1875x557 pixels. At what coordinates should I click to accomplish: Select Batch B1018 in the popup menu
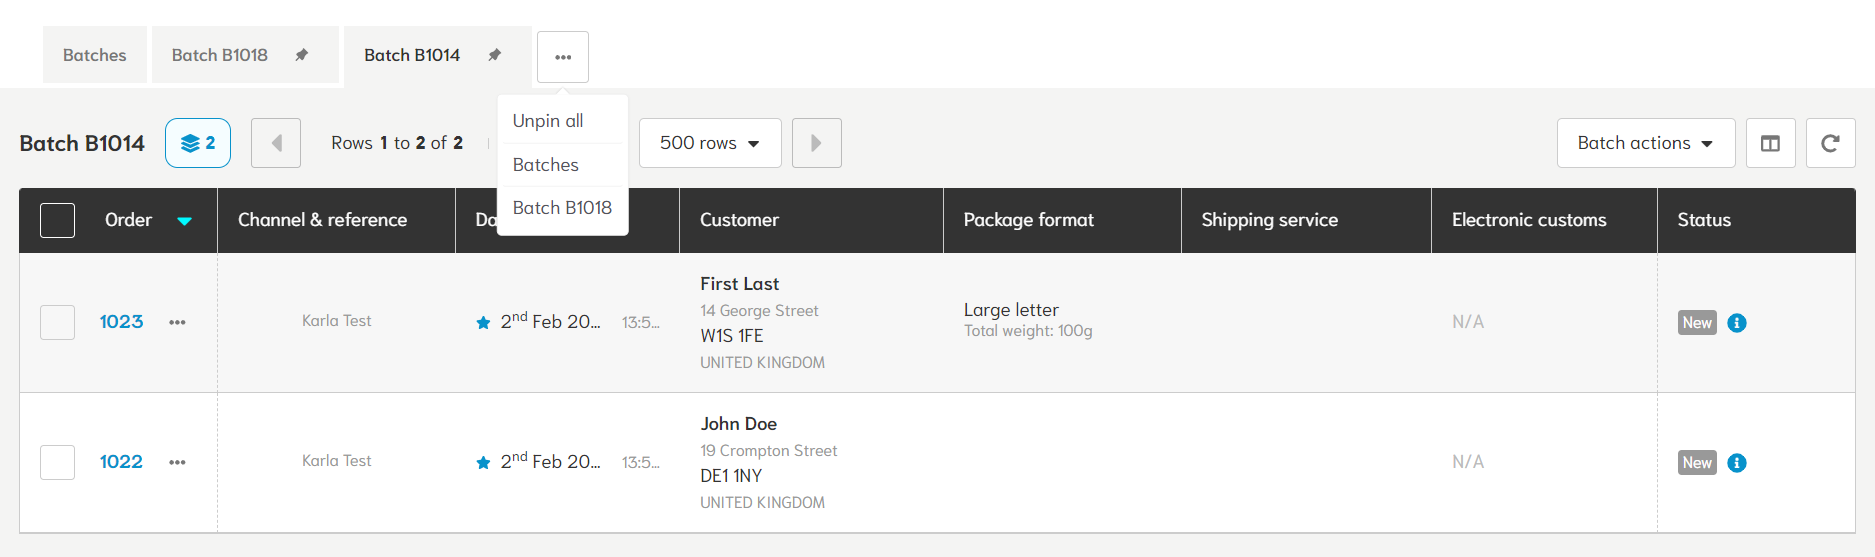point(562,208)
